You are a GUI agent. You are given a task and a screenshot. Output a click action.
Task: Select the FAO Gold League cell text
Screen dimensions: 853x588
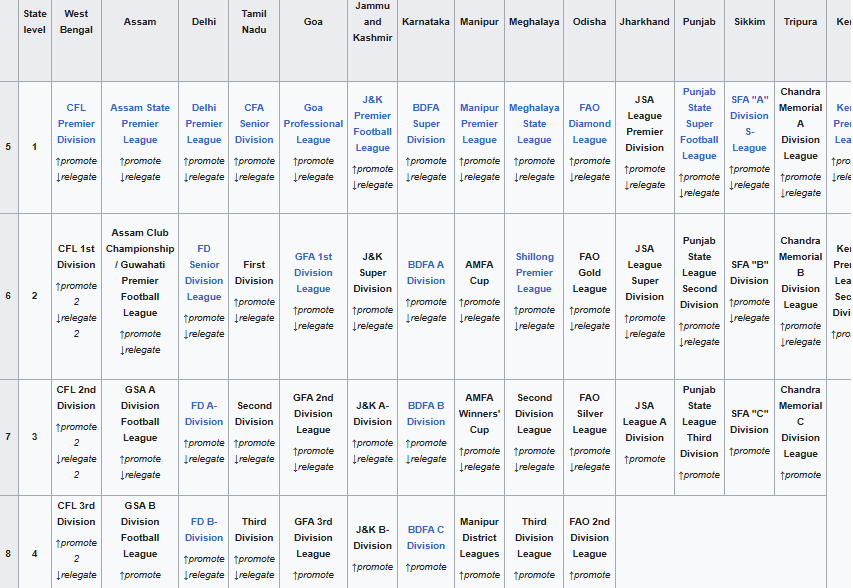tap(590, 273)
